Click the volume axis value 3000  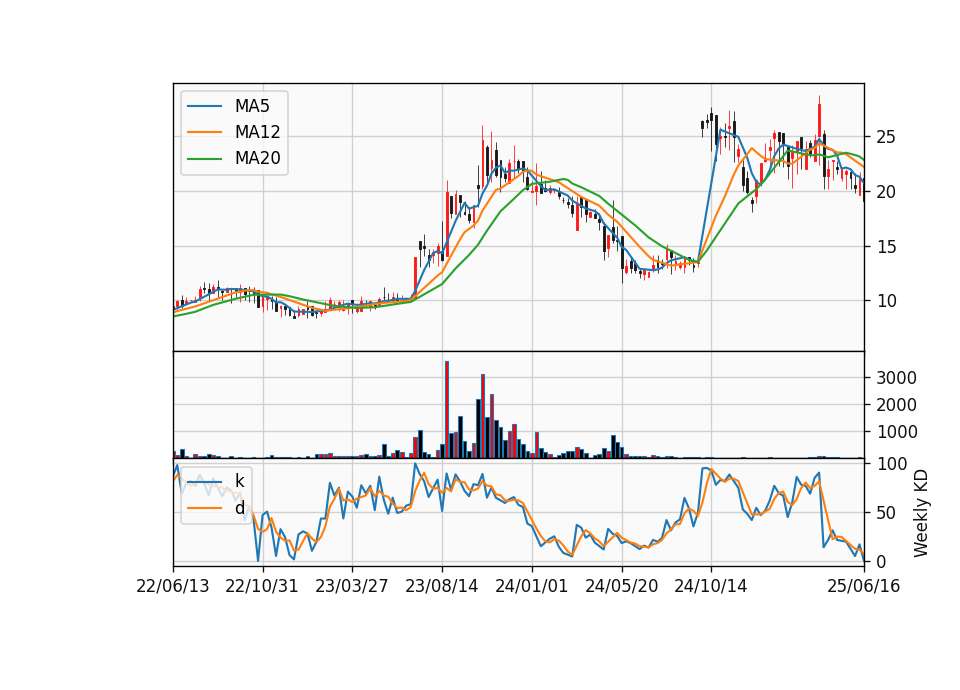[x=896, y=378]
